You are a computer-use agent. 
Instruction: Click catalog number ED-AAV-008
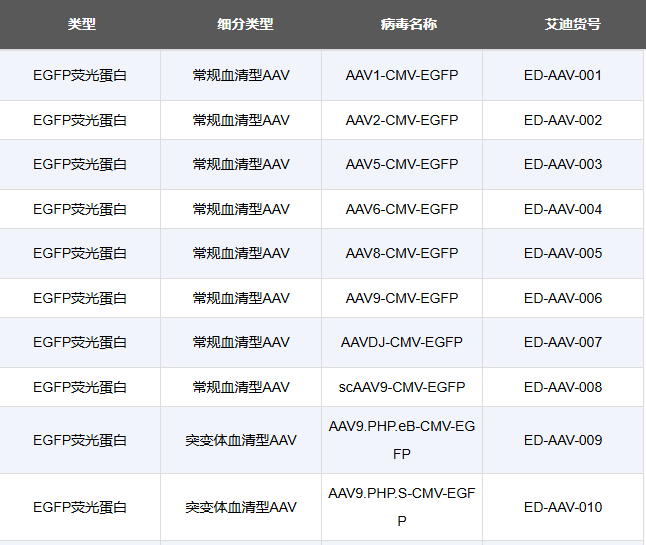pyautogui.click(x=563, y=387)
